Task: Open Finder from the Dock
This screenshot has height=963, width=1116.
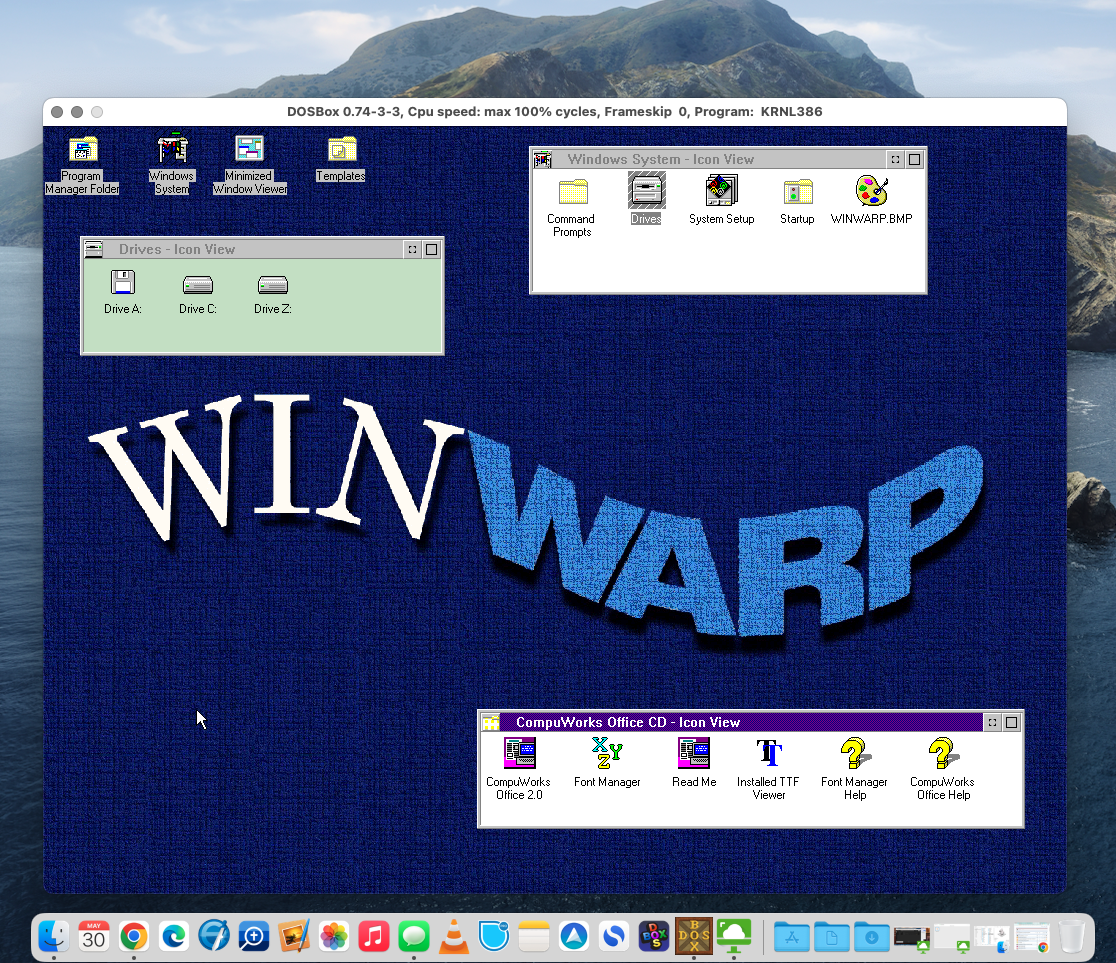Action: point(53,935)
